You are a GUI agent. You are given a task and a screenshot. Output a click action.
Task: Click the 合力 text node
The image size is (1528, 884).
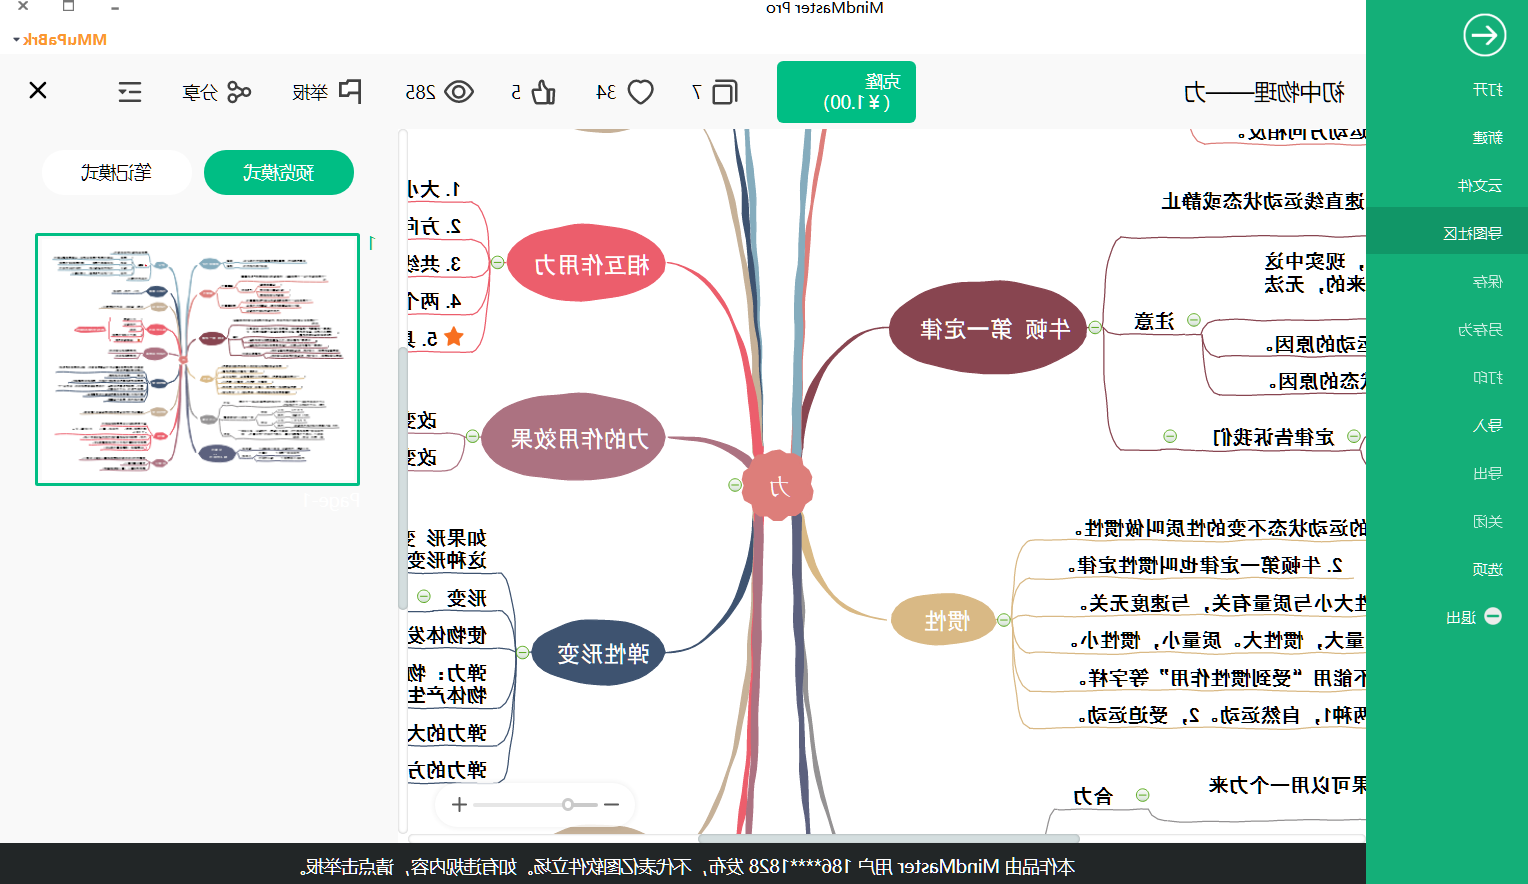coord(1092,796)
